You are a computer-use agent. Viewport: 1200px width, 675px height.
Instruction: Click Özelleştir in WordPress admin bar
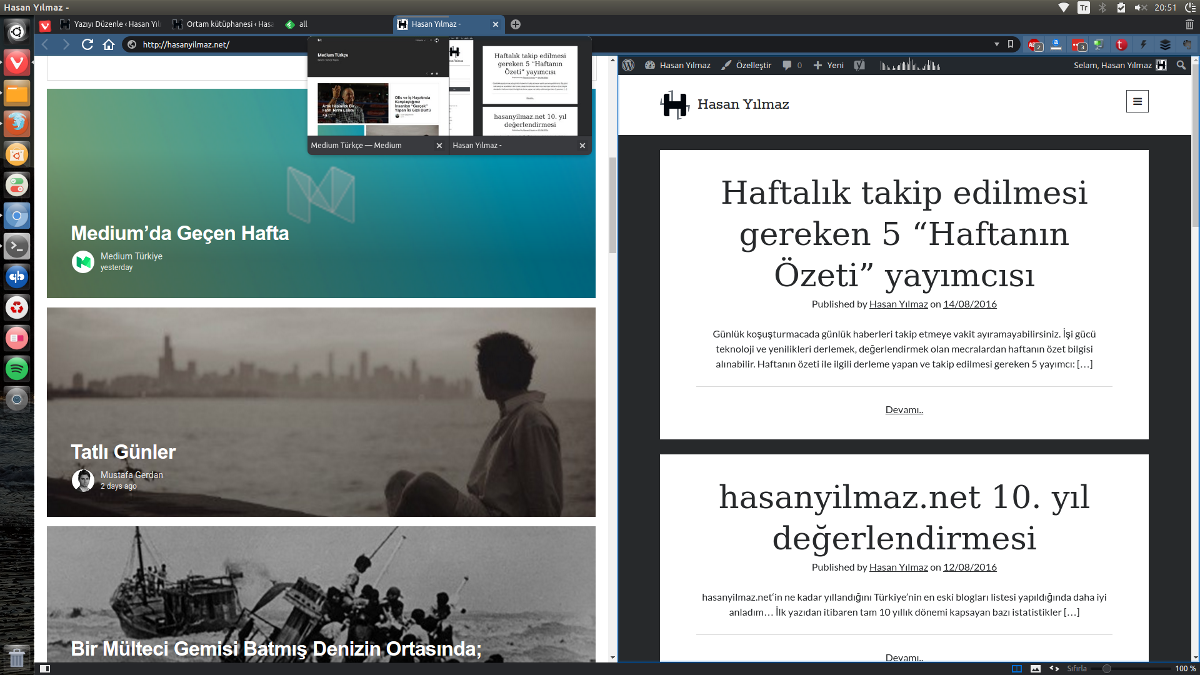746,65
